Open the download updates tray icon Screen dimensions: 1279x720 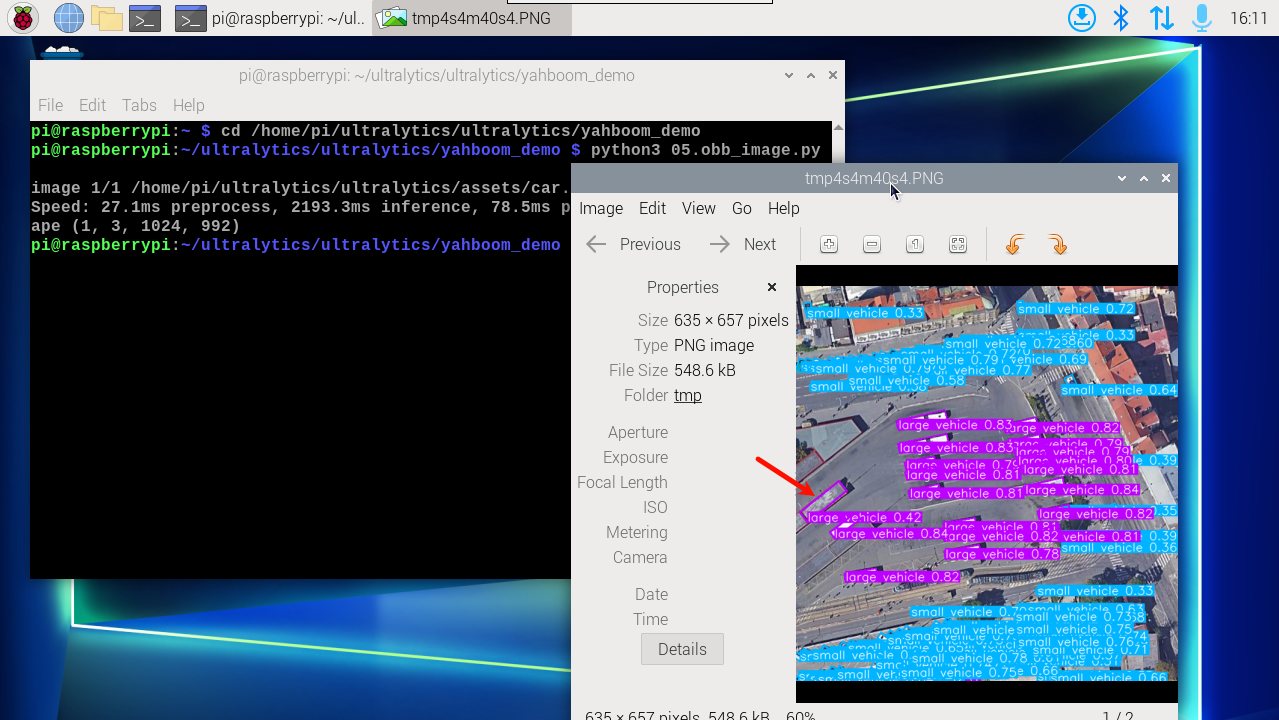click(1082, 18)
